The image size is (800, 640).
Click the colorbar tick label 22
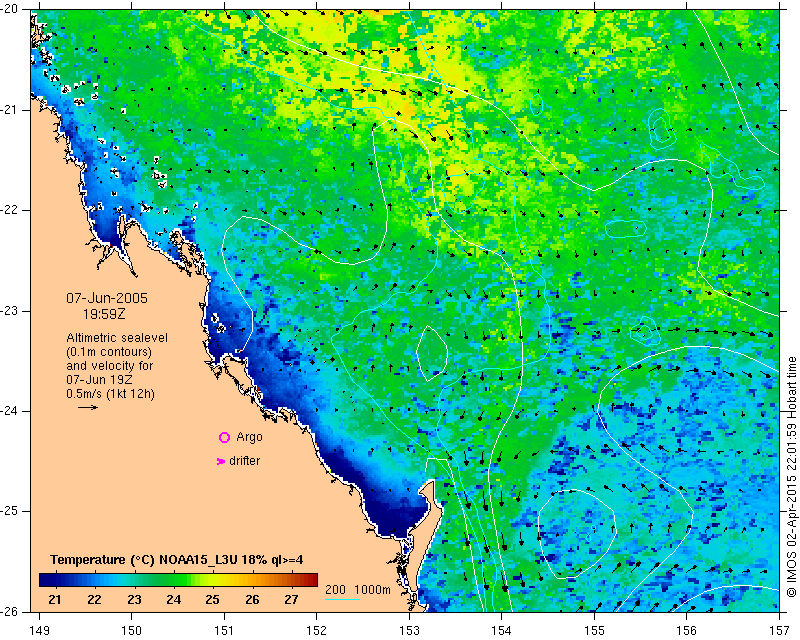[x=94, y=600]
